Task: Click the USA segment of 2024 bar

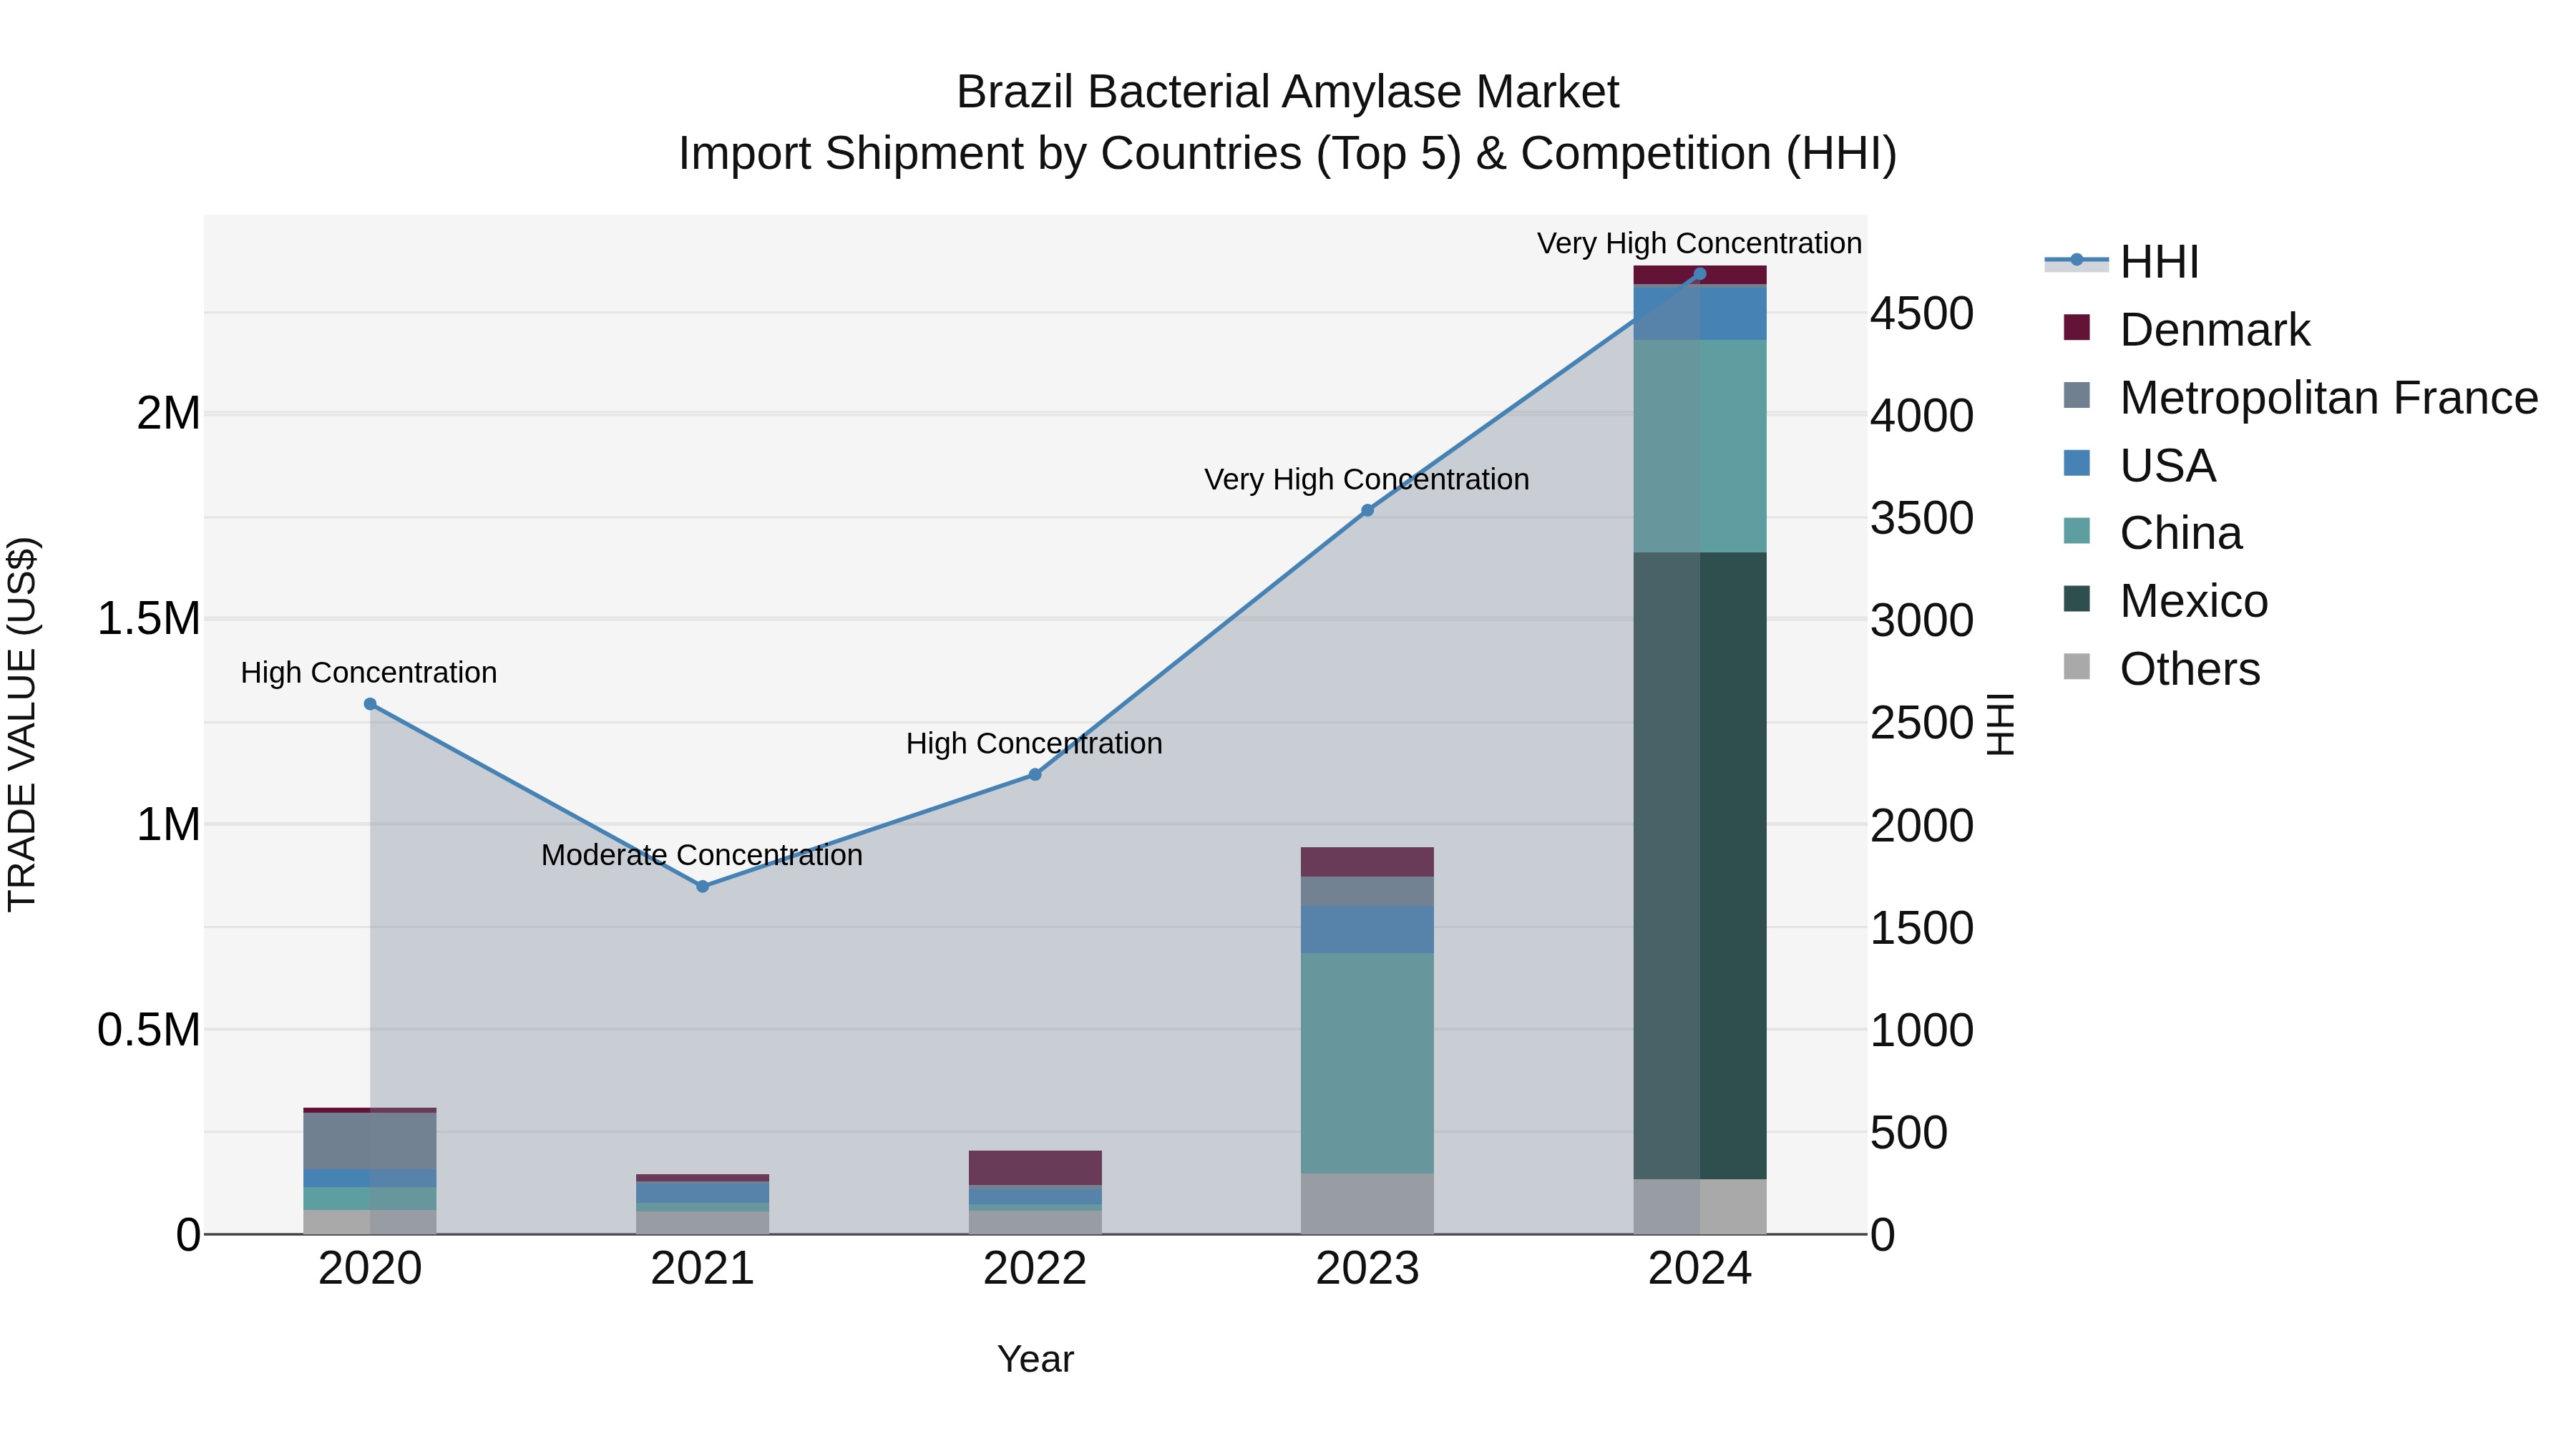Action: point(1700,313)
